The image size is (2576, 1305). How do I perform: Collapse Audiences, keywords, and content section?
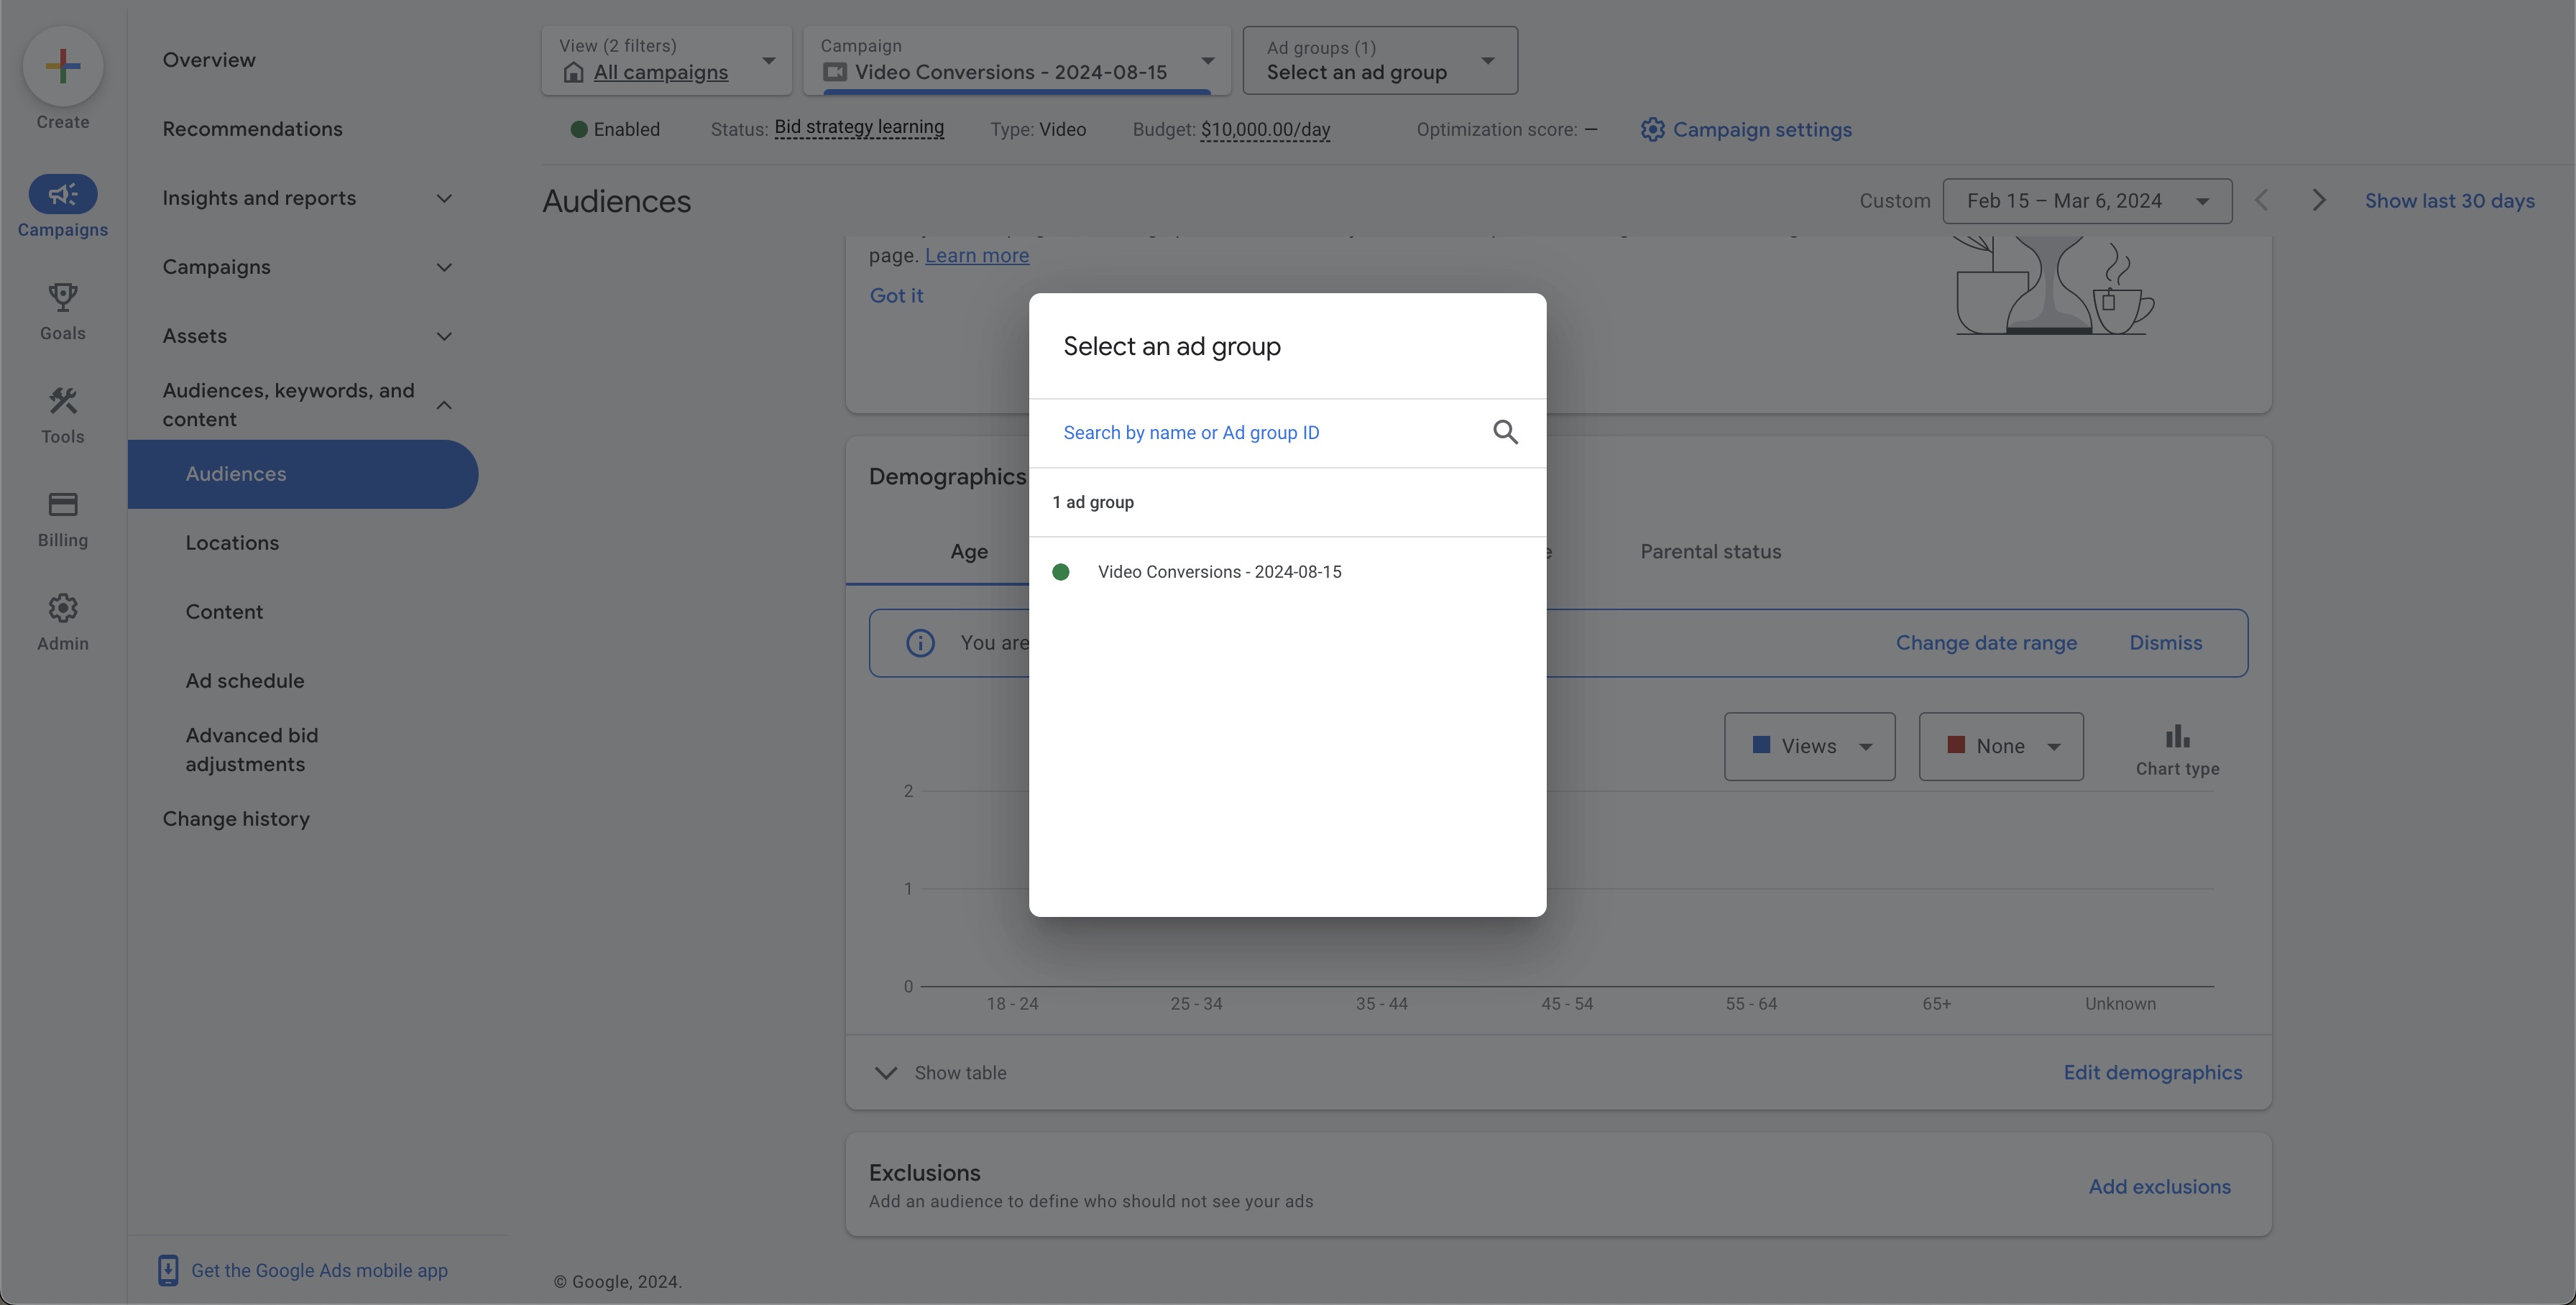444,405
